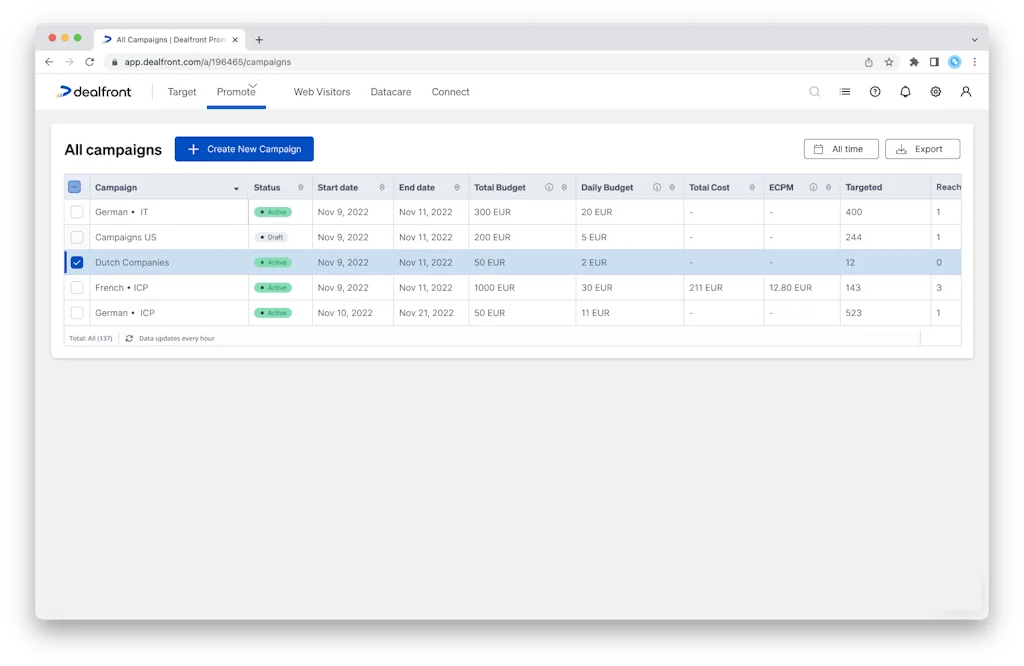Check the Campaigns US row checkbox

(x=77, y=237)
